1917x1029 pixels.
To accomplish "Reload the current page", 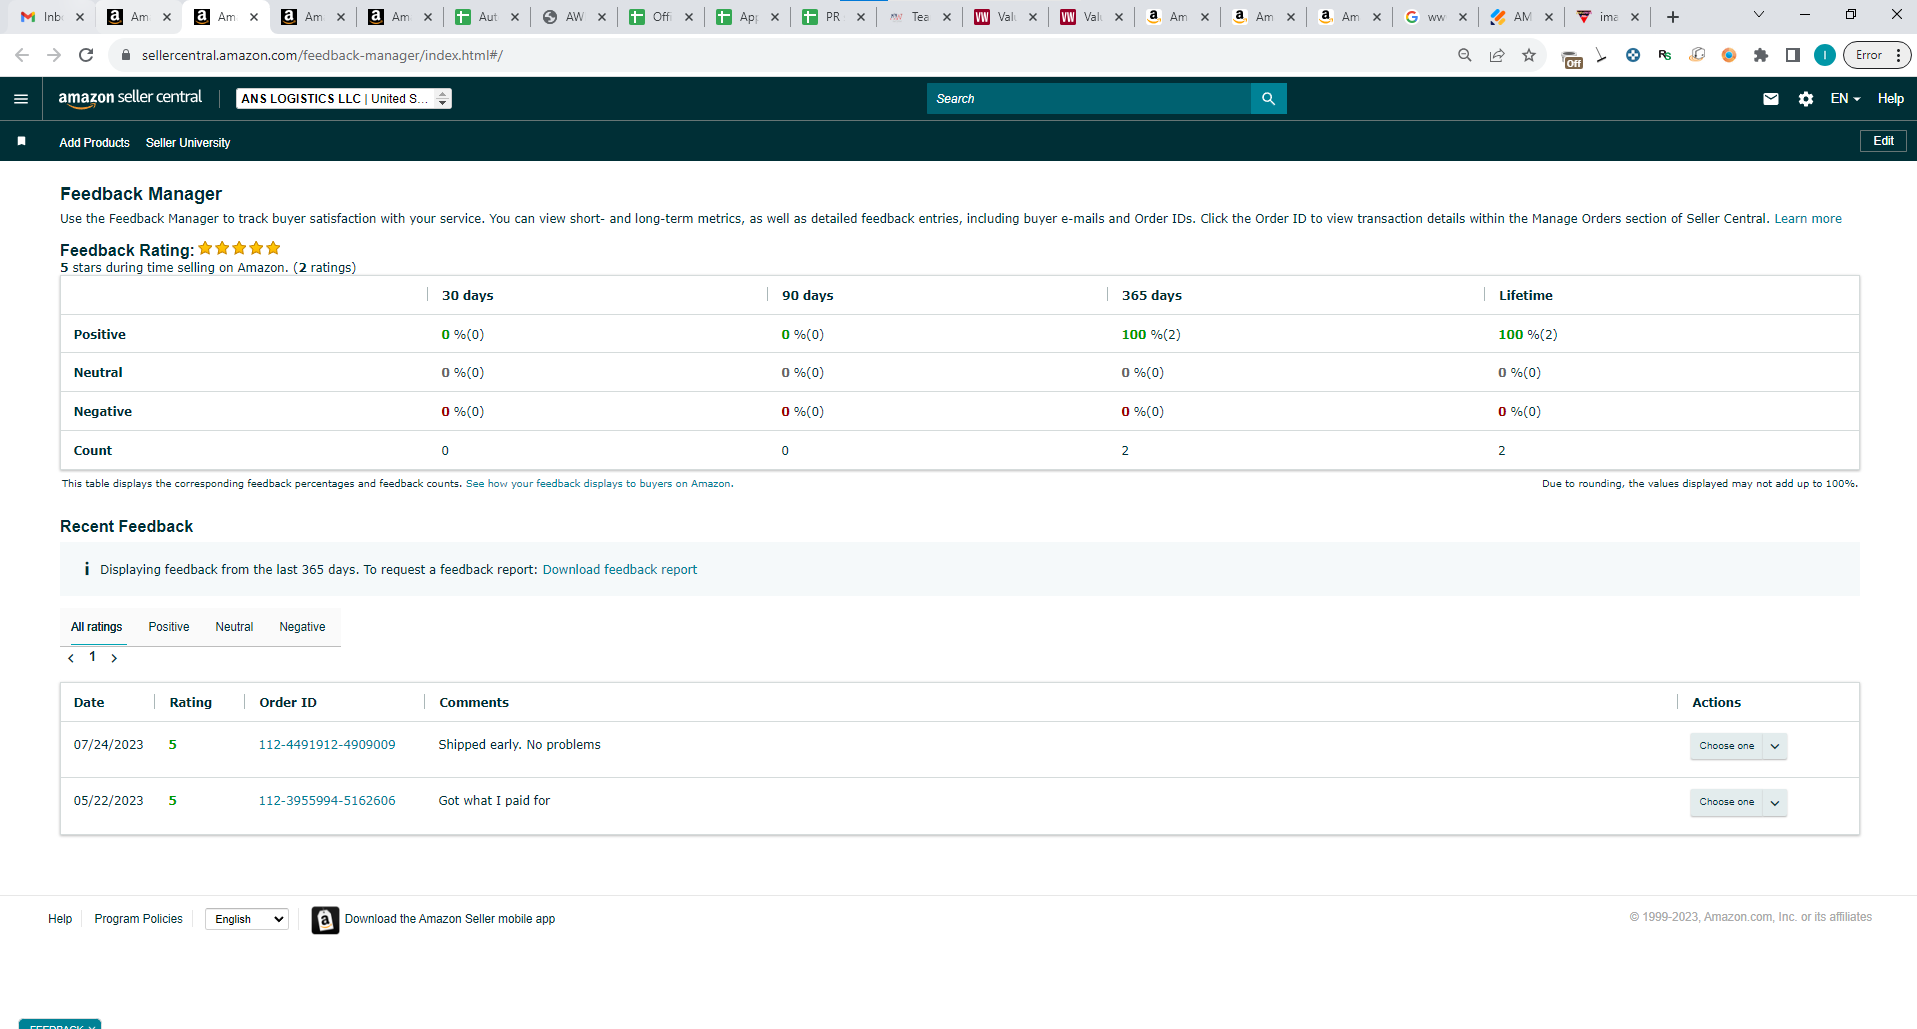I will pyautogui.click(x=87, y=55).
